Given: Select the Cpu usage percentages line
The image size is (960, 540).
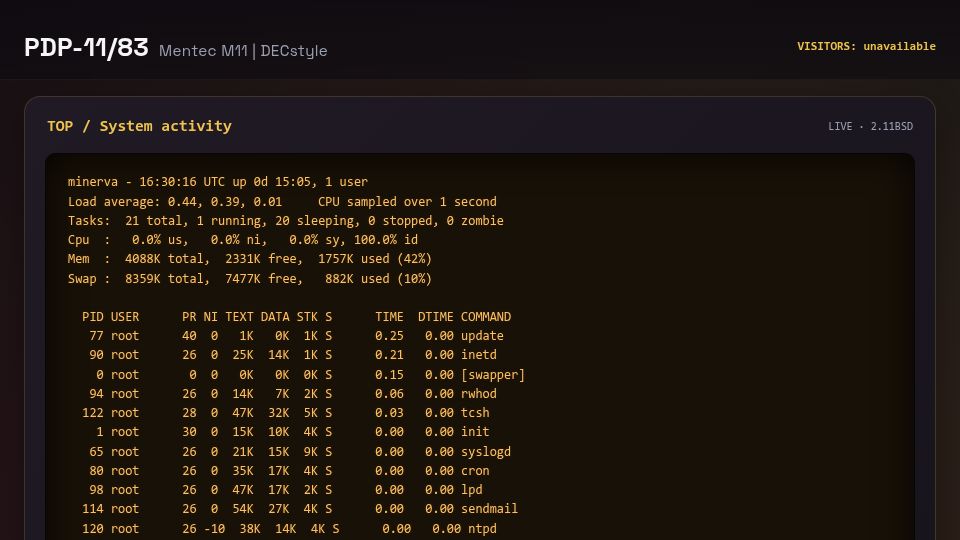Looking at the screenshot, I should (x=243, y=239).
